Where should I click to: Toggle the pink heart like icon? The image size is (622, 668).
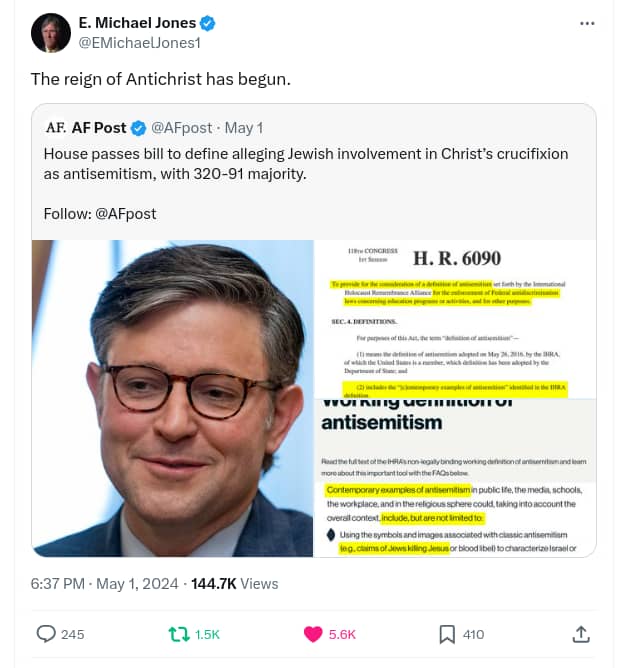tap(313, 634)
